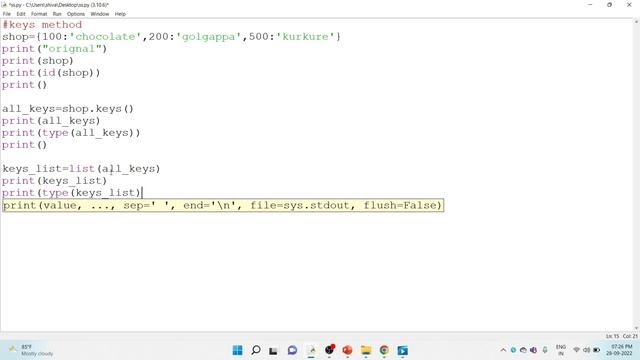Click the string 'chocolate' in the shop dictionary

tap(105, 37)
